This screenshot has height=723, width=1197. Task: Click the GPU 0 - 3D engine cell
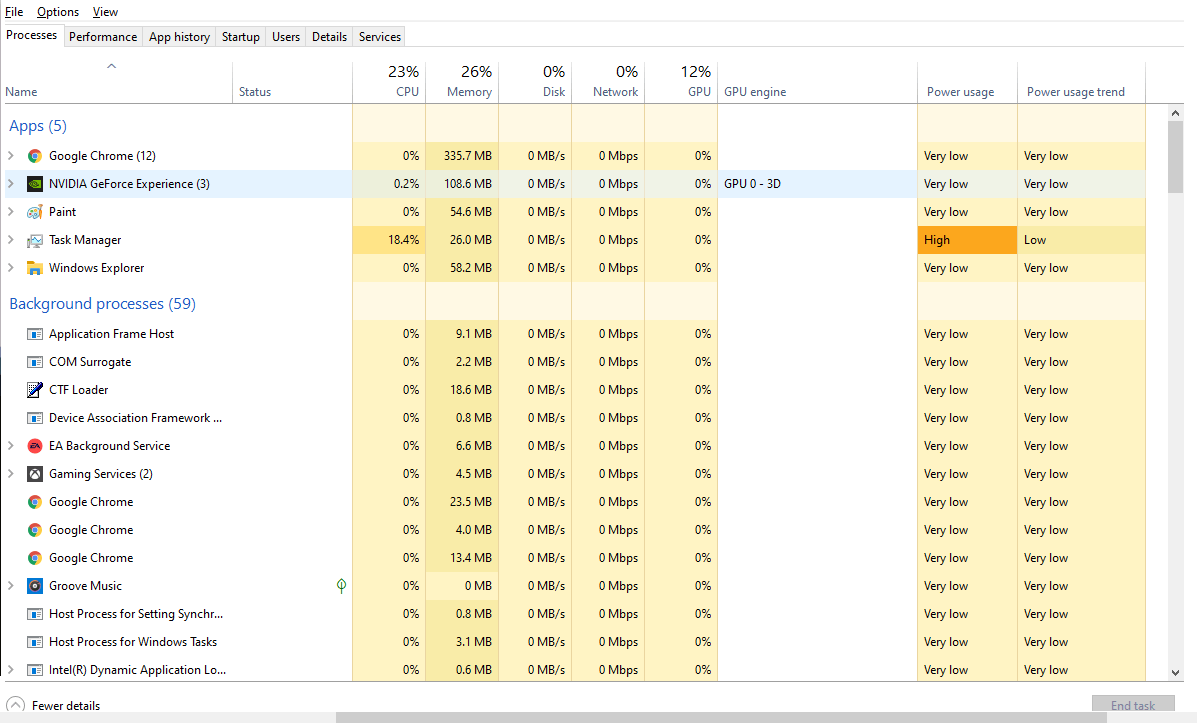pos(818,184)
